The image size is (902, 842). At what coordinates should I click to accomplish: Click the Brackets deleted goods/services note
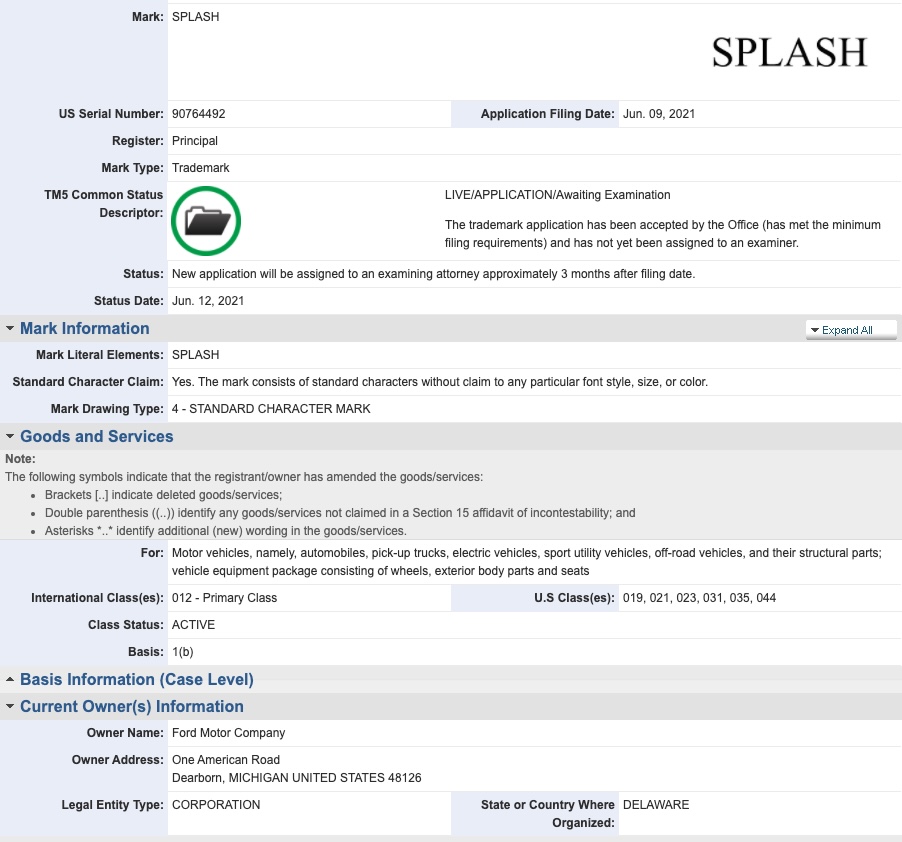click(163, 495)
